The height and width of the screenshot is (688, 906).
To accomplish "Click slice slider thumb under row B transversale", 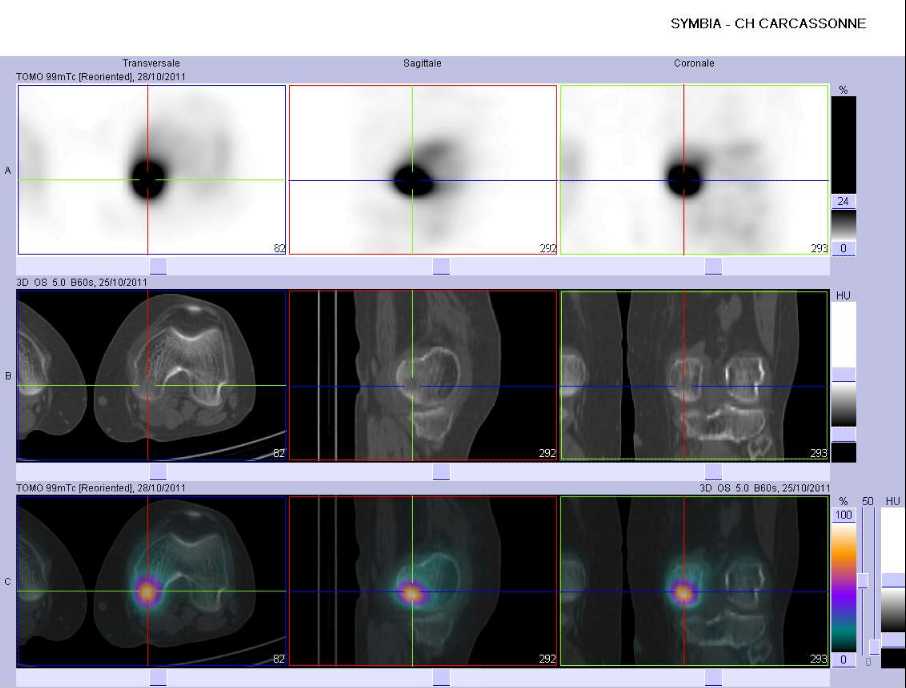I will tap(158, 472).
